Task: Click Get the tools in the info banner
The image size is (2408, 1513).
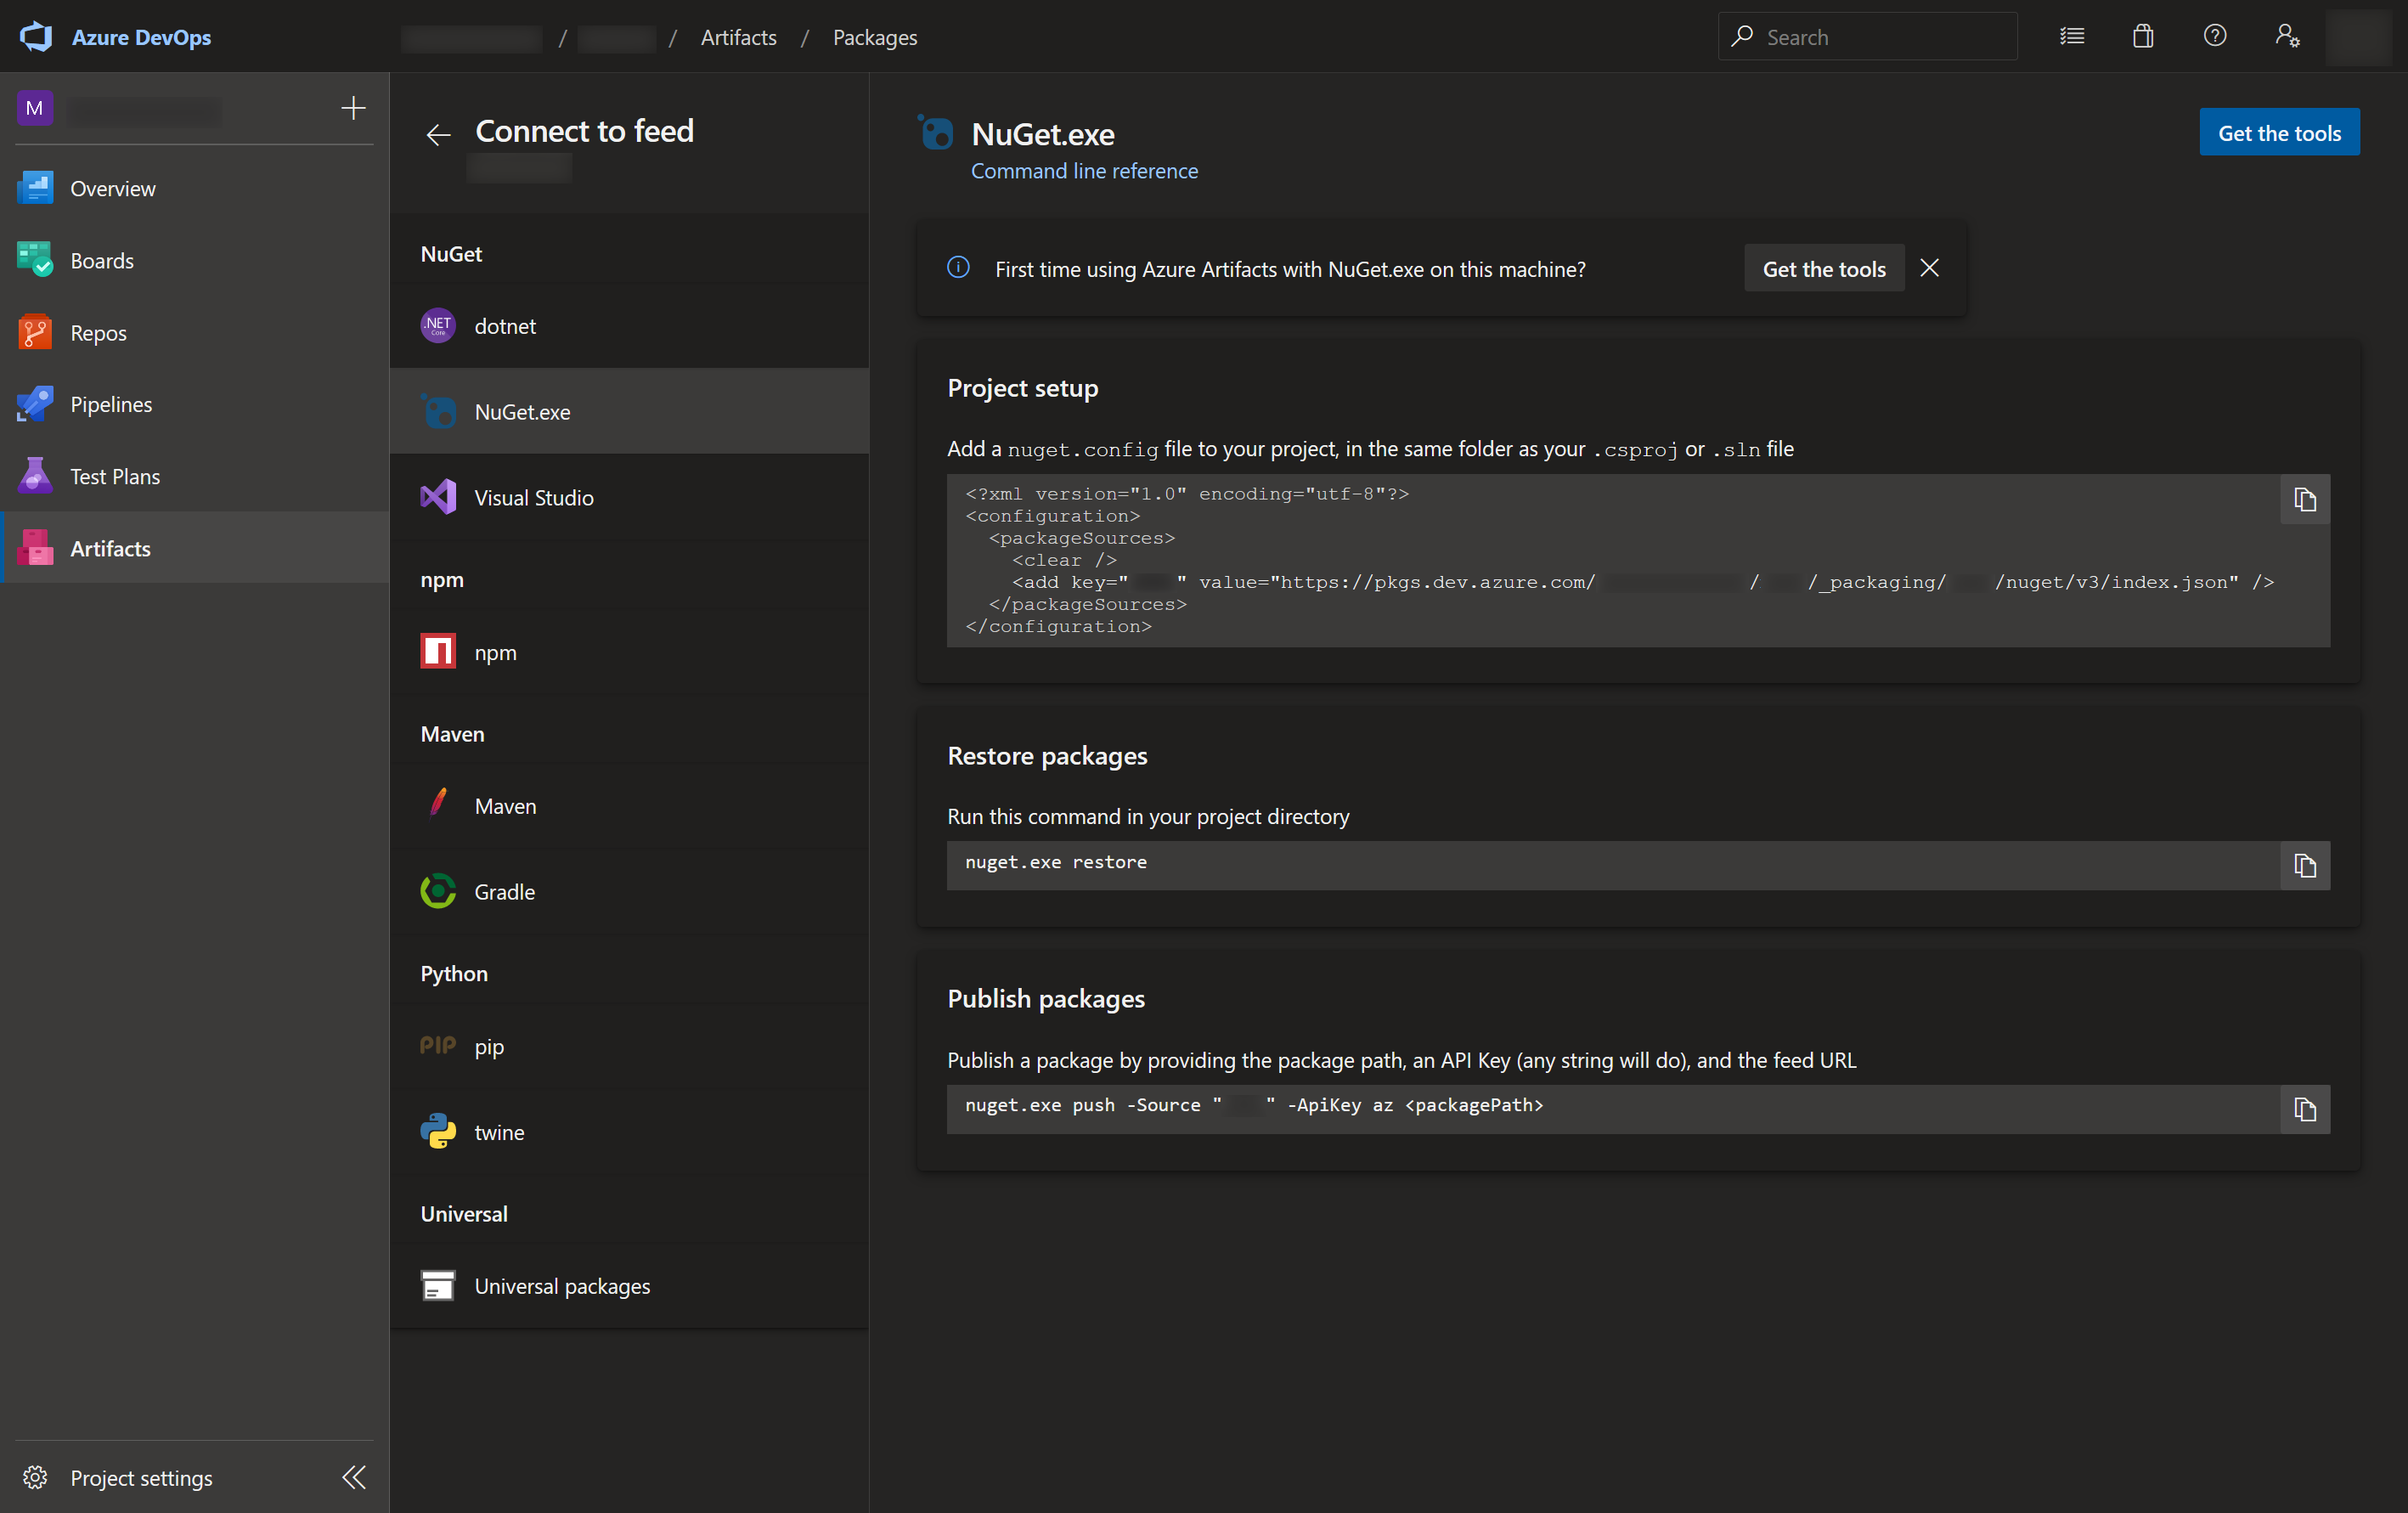Action: [1824, 269]
